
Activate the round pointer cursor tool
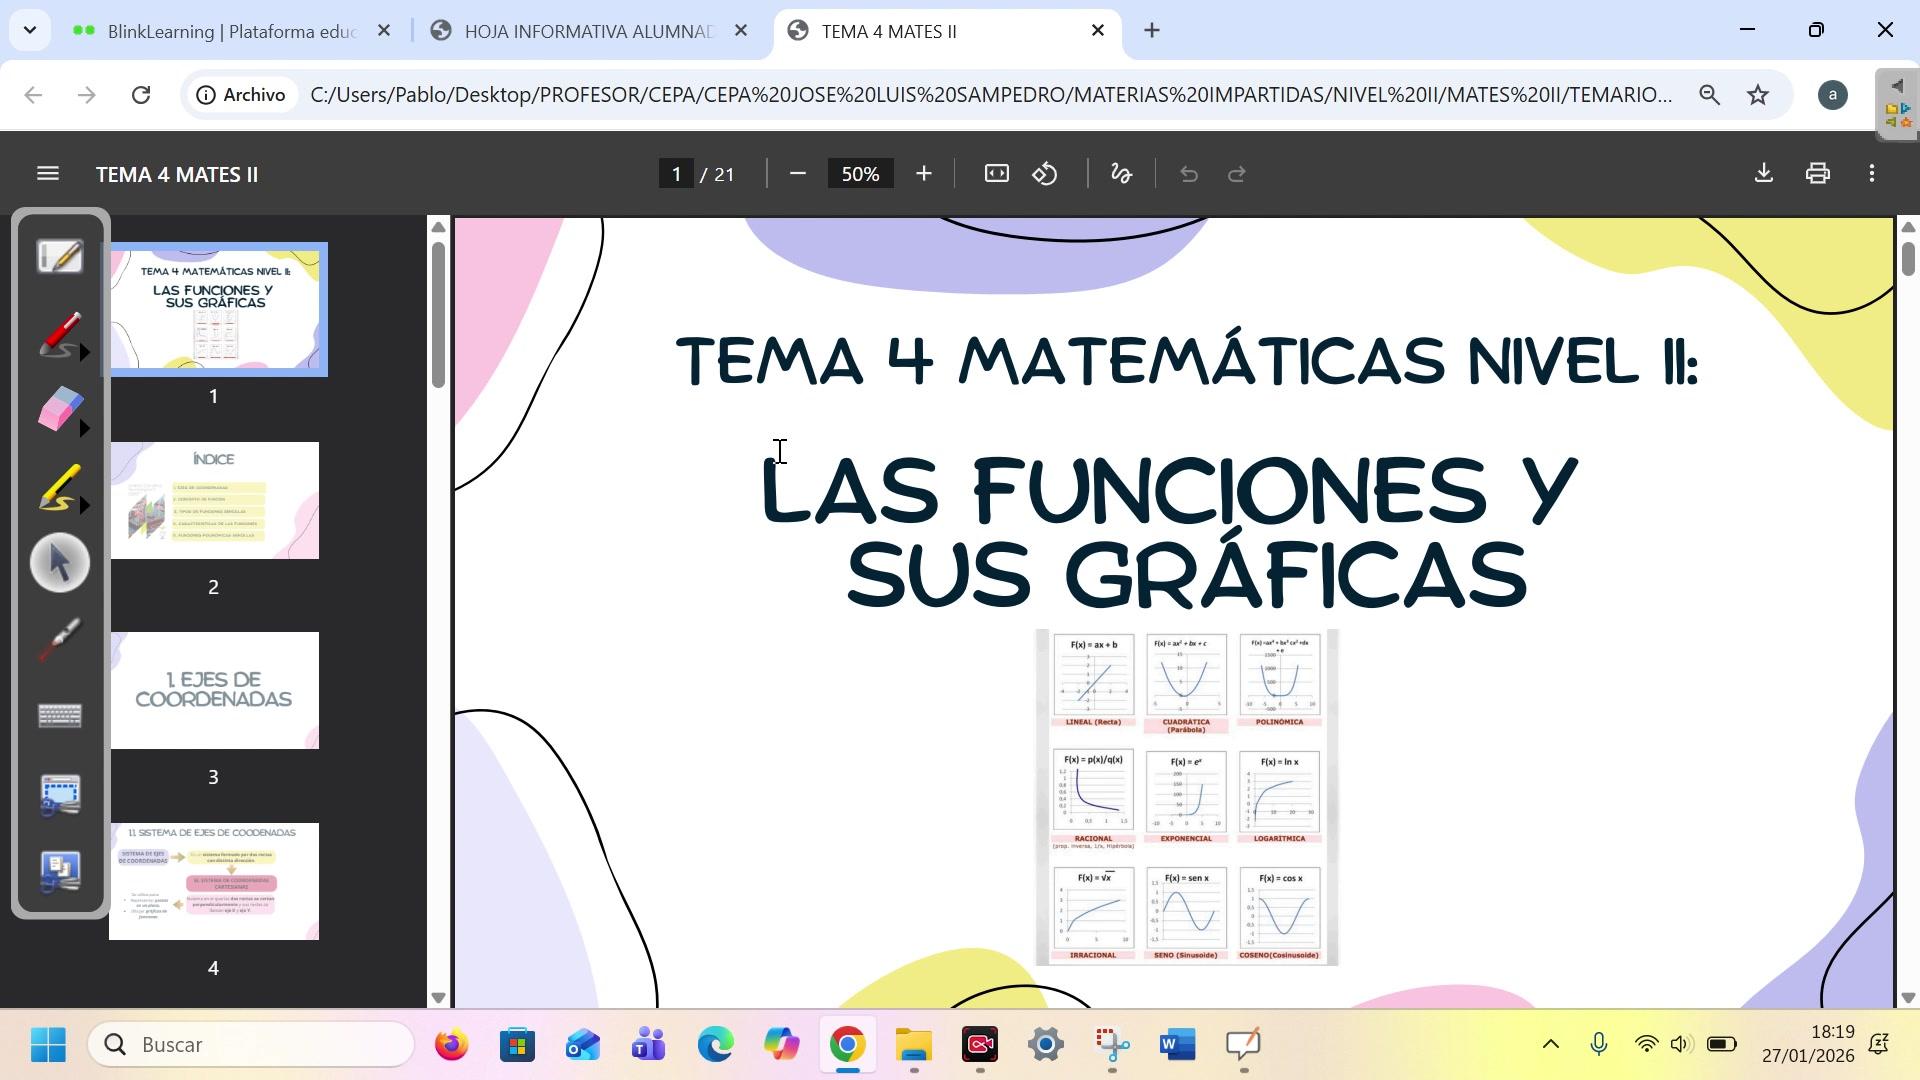click(60, 563)
